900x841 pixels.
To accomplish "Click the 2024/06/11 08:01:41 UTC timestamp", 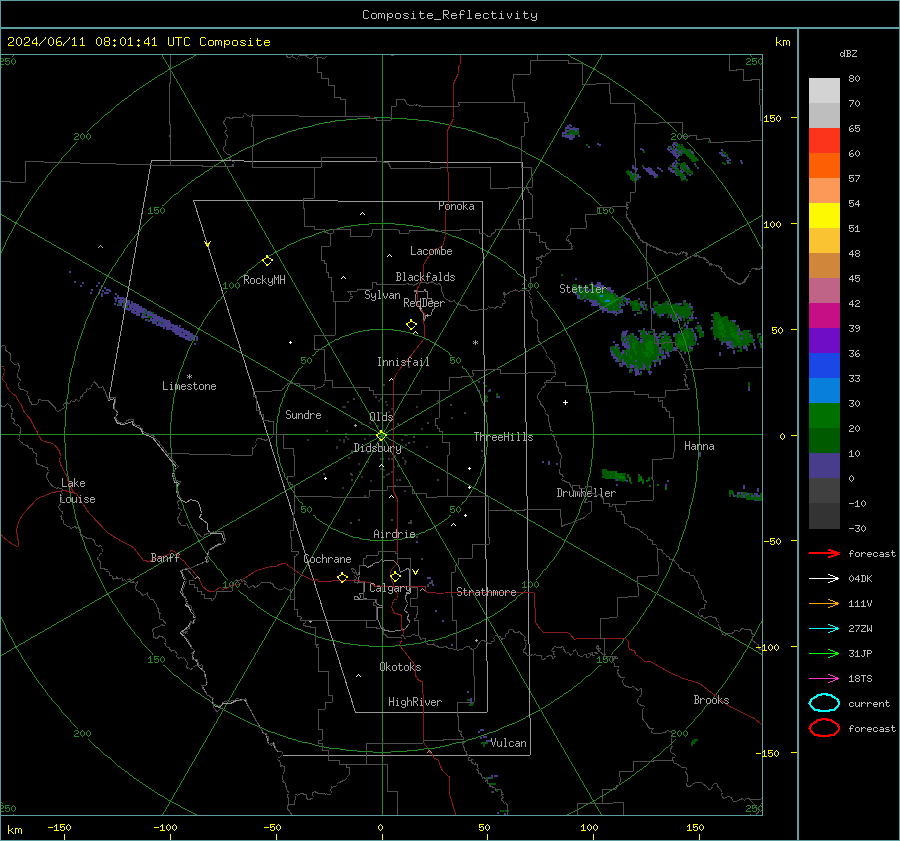I will pos(98,42).
